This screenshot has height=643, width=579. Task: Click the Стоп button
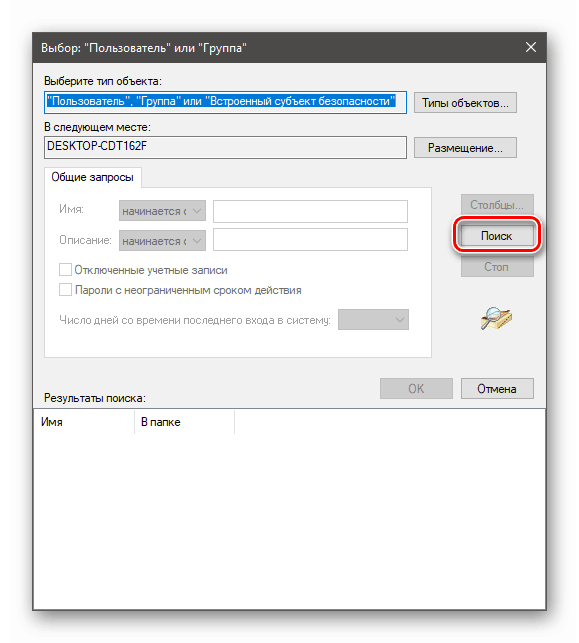(497, 267)
